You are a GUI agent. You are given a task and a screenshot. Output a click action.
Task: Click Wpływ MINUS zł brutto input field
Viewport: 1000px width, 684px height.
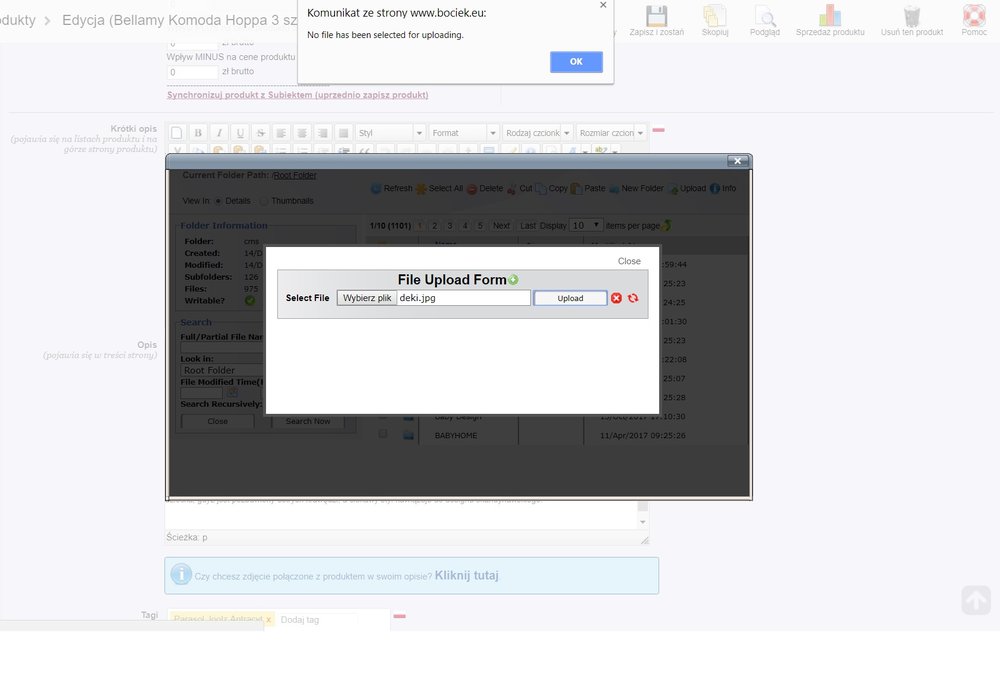click(x=193, y=72)
